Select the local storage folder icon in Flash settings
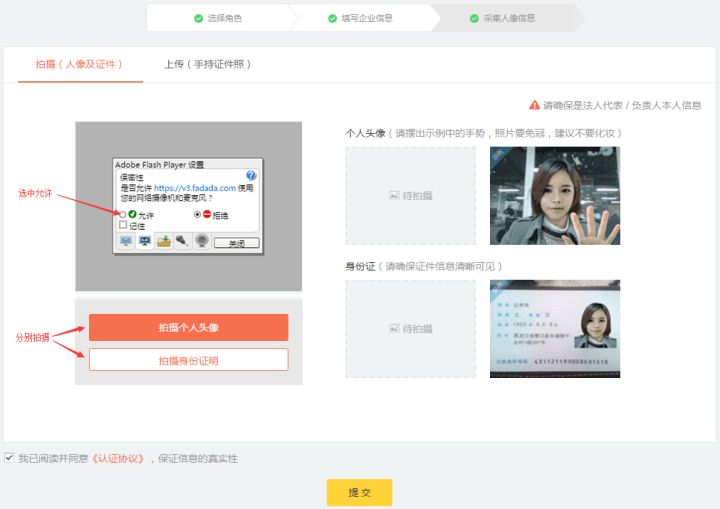The width and height of the screenshot is (720, 509). [x=163, y=241]
